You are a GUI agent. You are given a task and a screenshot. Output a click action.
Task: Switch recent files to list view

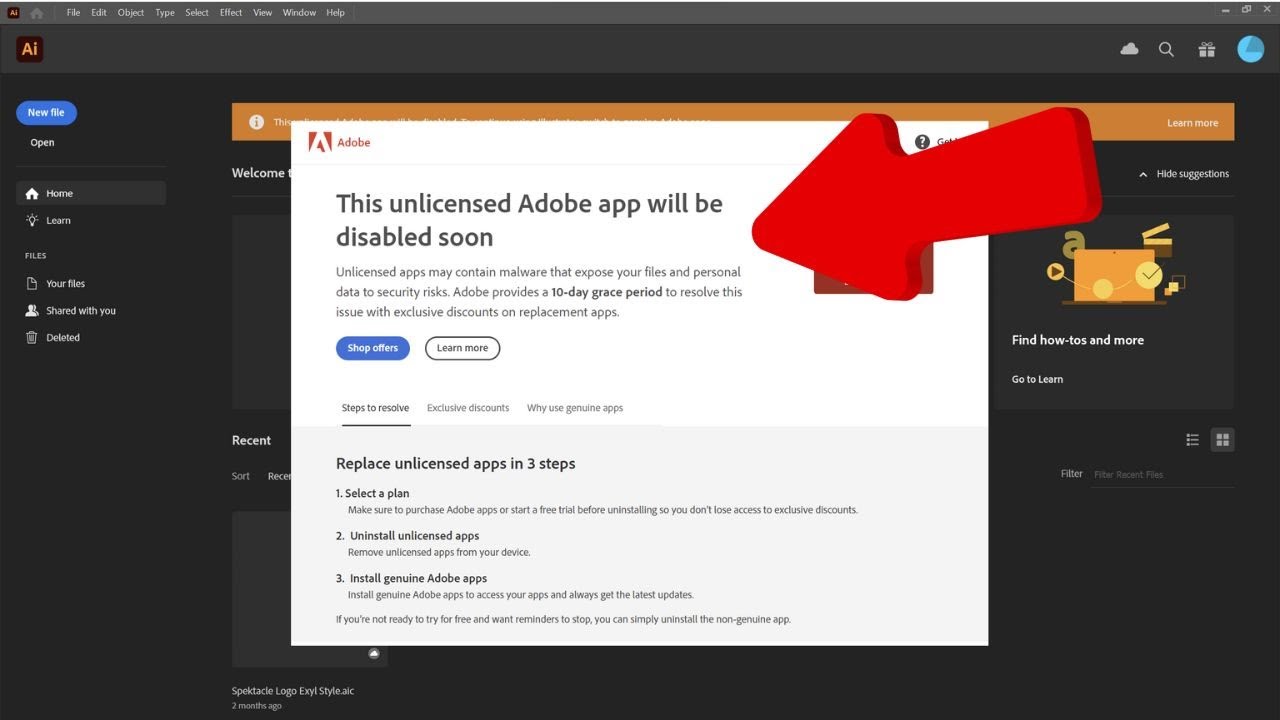click(1192, 440)
